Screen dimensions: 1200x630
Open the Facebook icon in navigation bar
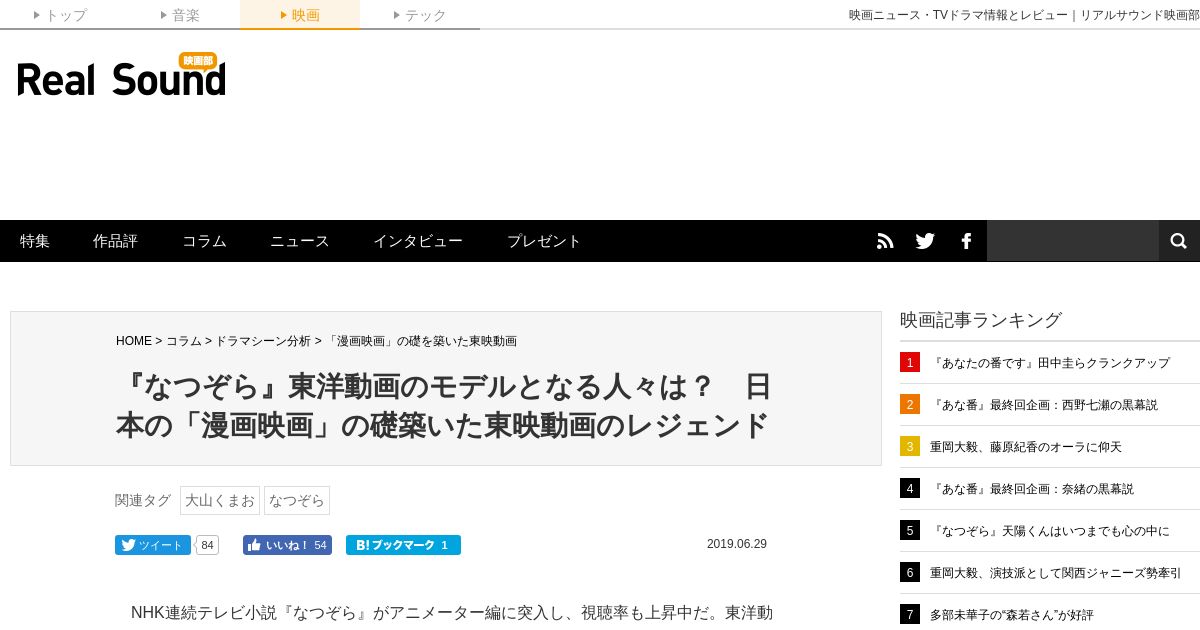pyautogui.click(x=966, y=241)
